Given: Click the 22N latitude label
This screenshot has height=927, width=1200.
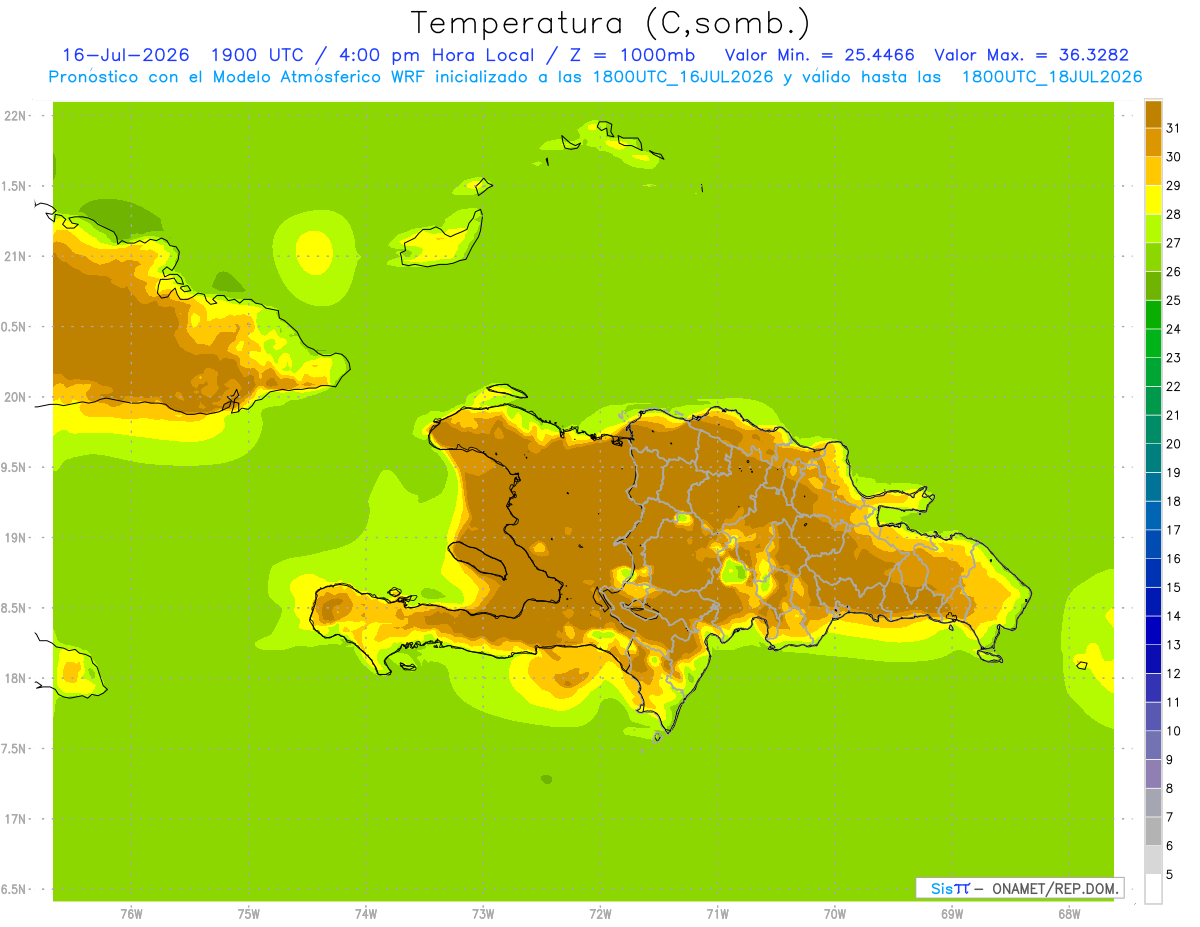Looking at the screenshot, I should pos(15,116).
